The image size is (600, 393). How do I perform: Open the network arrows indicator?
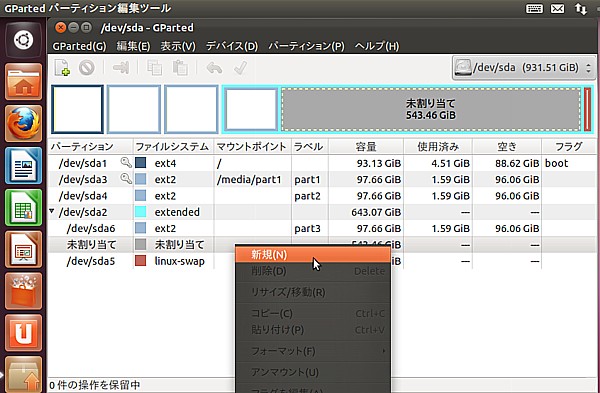[580, 8]
